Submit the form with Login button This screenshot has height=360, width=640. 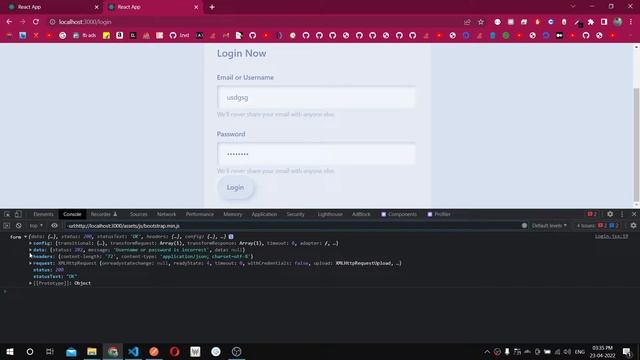(x=236, y=187)
